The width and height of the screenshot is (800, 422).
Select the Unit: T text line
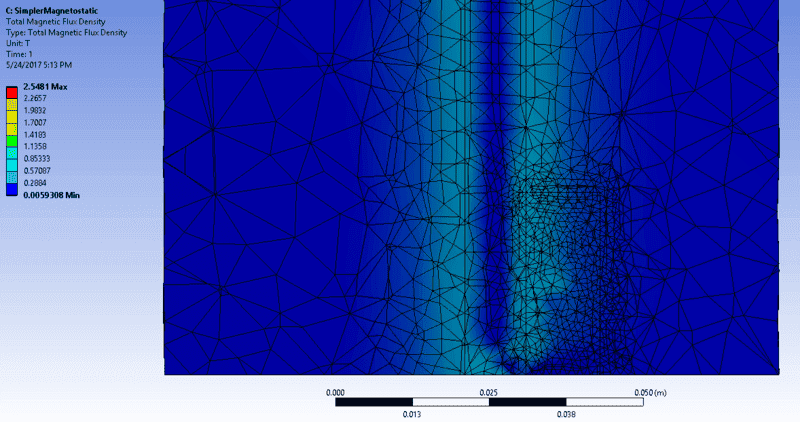tap(18, 37)
